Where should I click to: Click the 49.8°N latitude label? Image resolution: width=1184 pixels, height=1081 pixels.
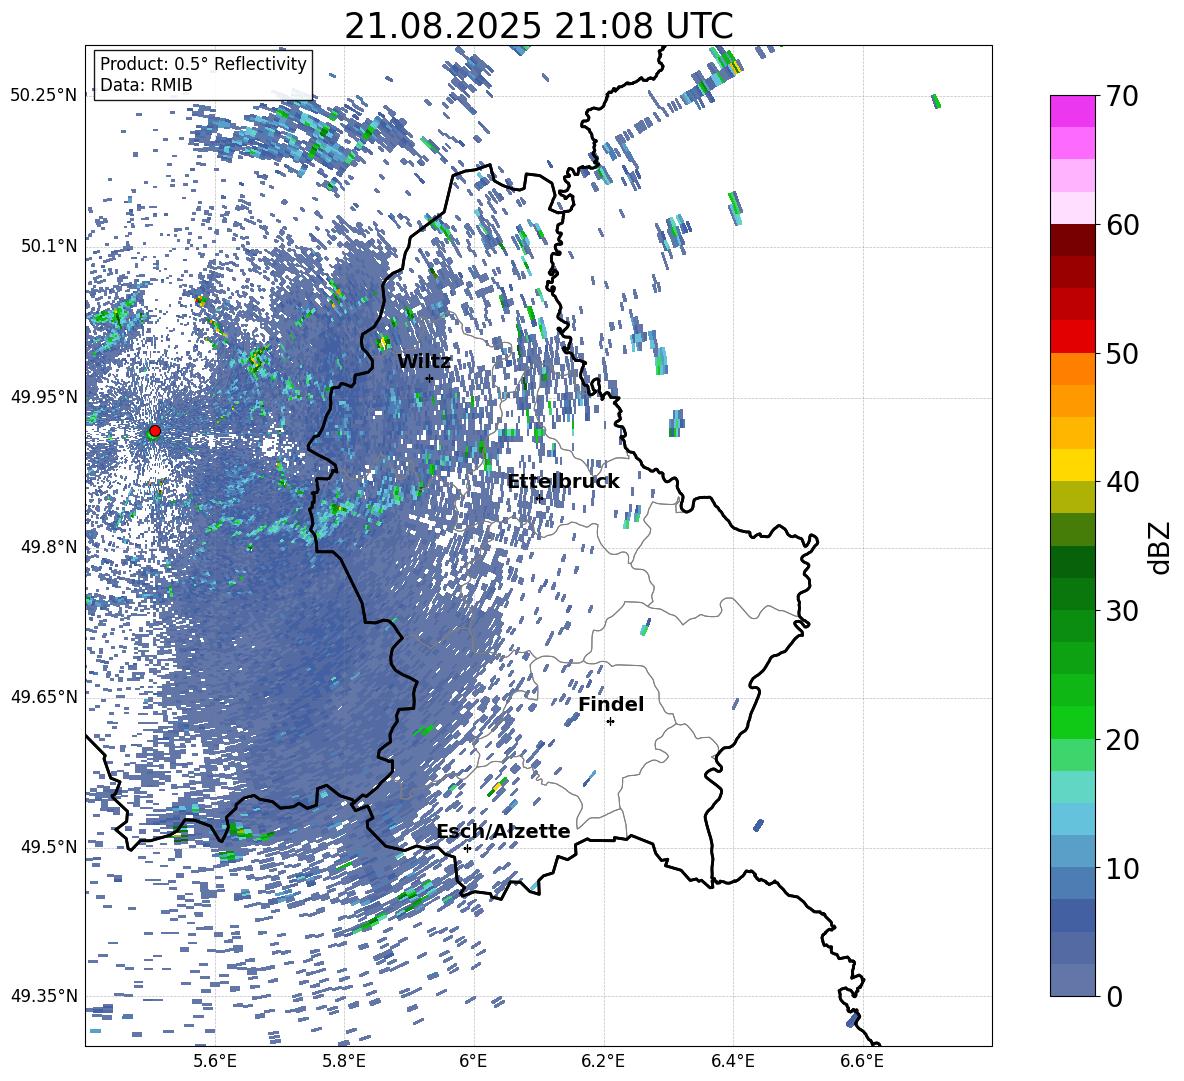48,547
